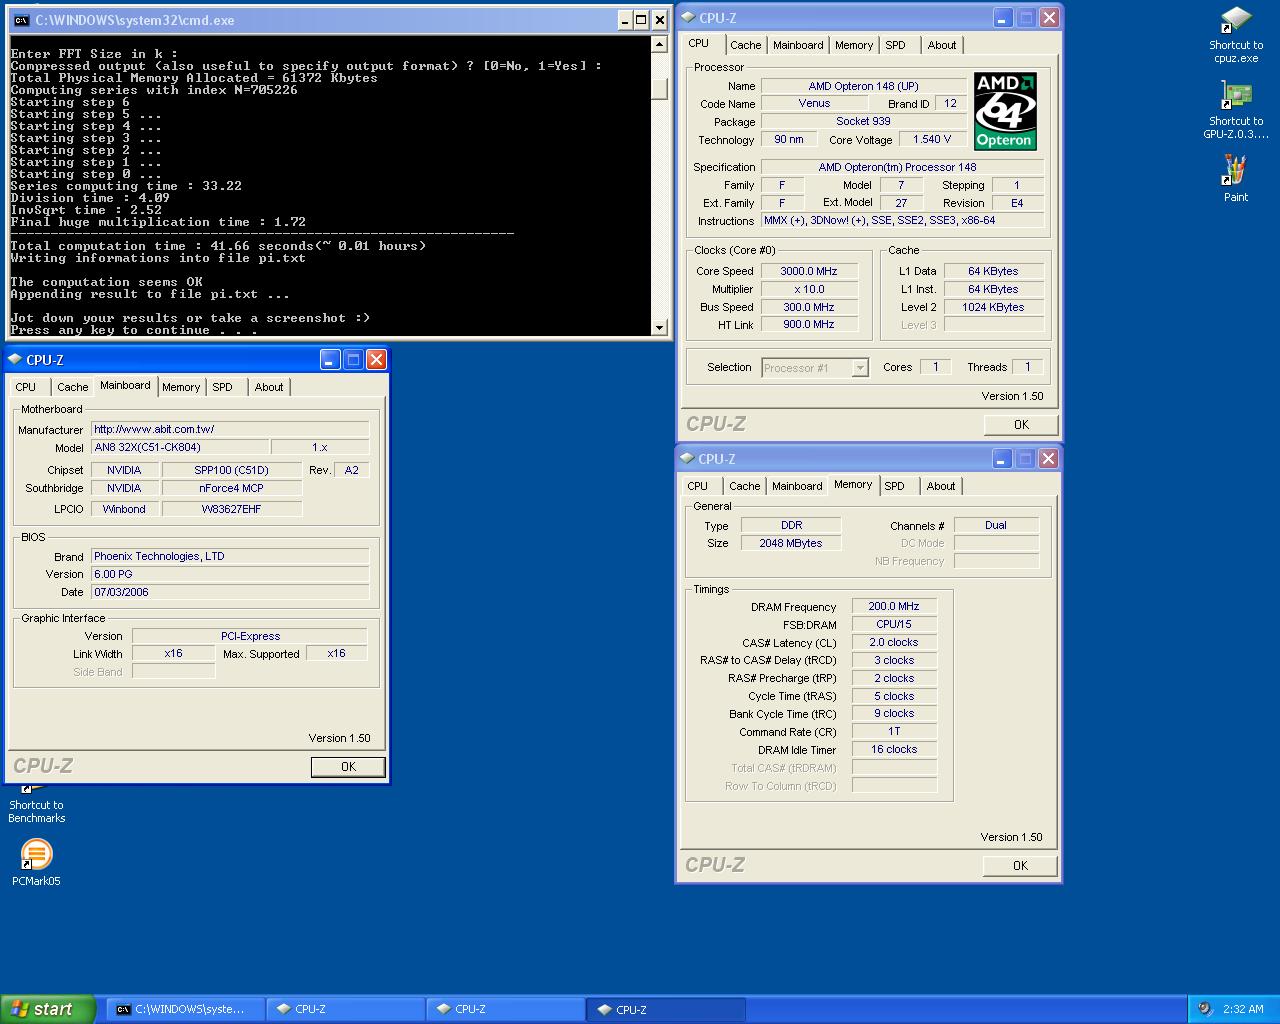Click the cmd window scroll up arrow
Screen dimensions: 1280x1024
(659, 44)
